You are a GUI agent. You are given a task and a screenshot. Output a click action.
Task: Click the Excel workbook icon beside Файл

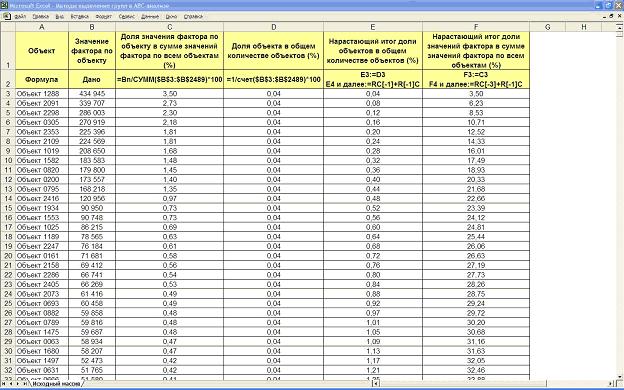(x=6, y=16)
